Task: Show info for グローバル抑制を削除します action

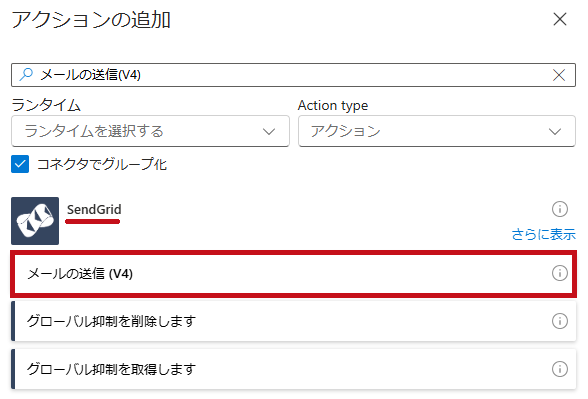Action: pos(560,321)
